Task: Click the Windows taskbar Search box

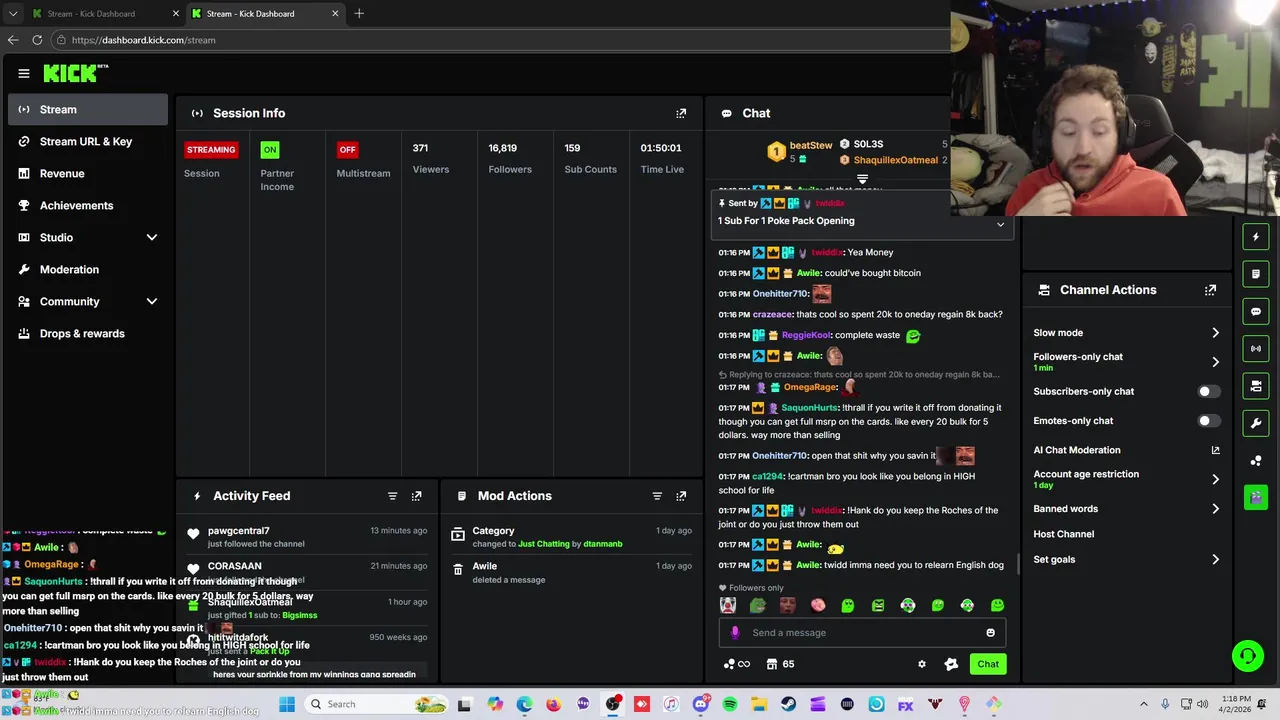Action: (x=378, y=704)
